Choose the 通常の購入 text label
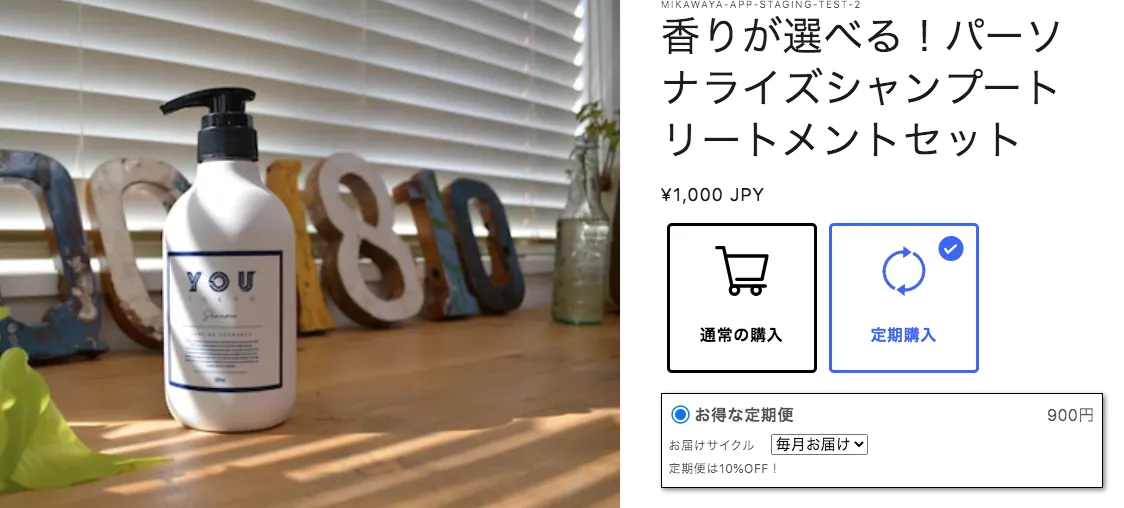This screenshot has width=1124, height=508. (x=741, y=335)
